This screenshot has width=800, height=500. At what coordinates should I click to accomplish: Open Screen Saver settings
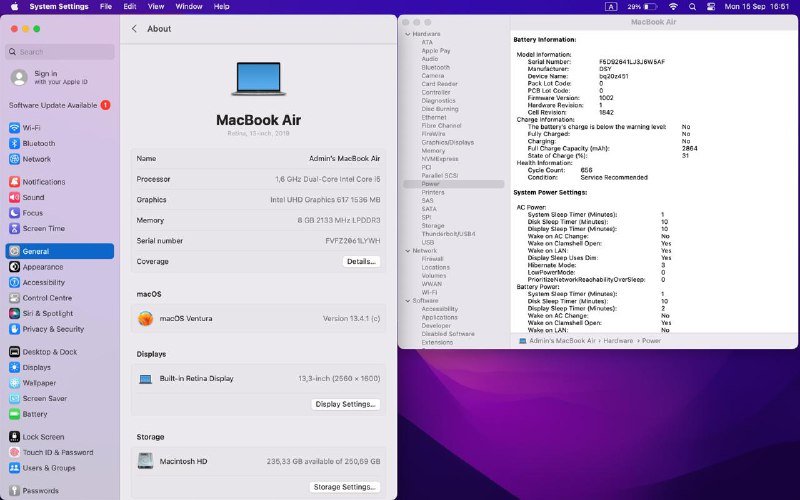[38, 398]
